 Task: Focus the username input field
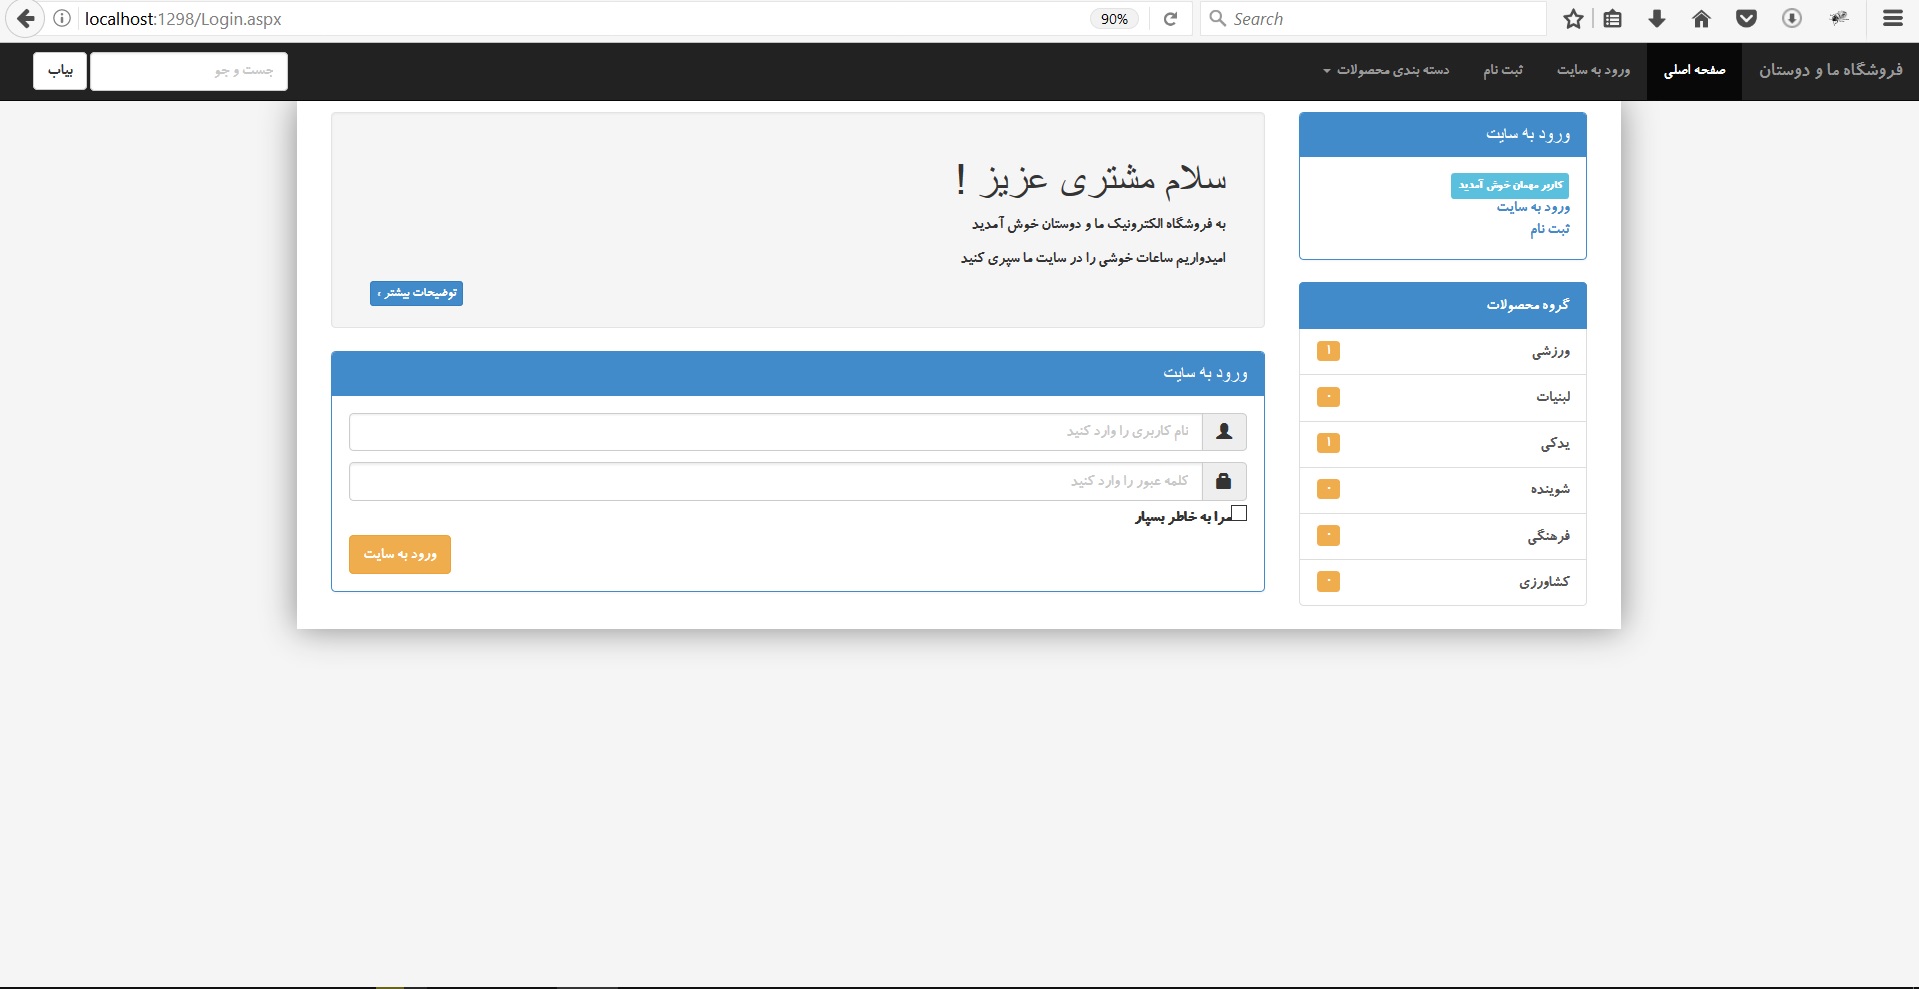776,432
